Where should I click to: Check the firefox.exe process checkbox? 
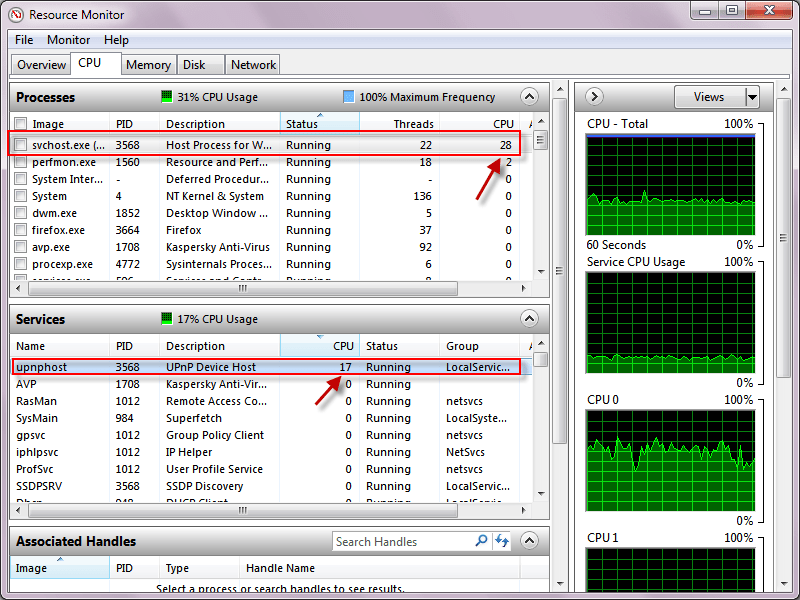click(22, 230)
